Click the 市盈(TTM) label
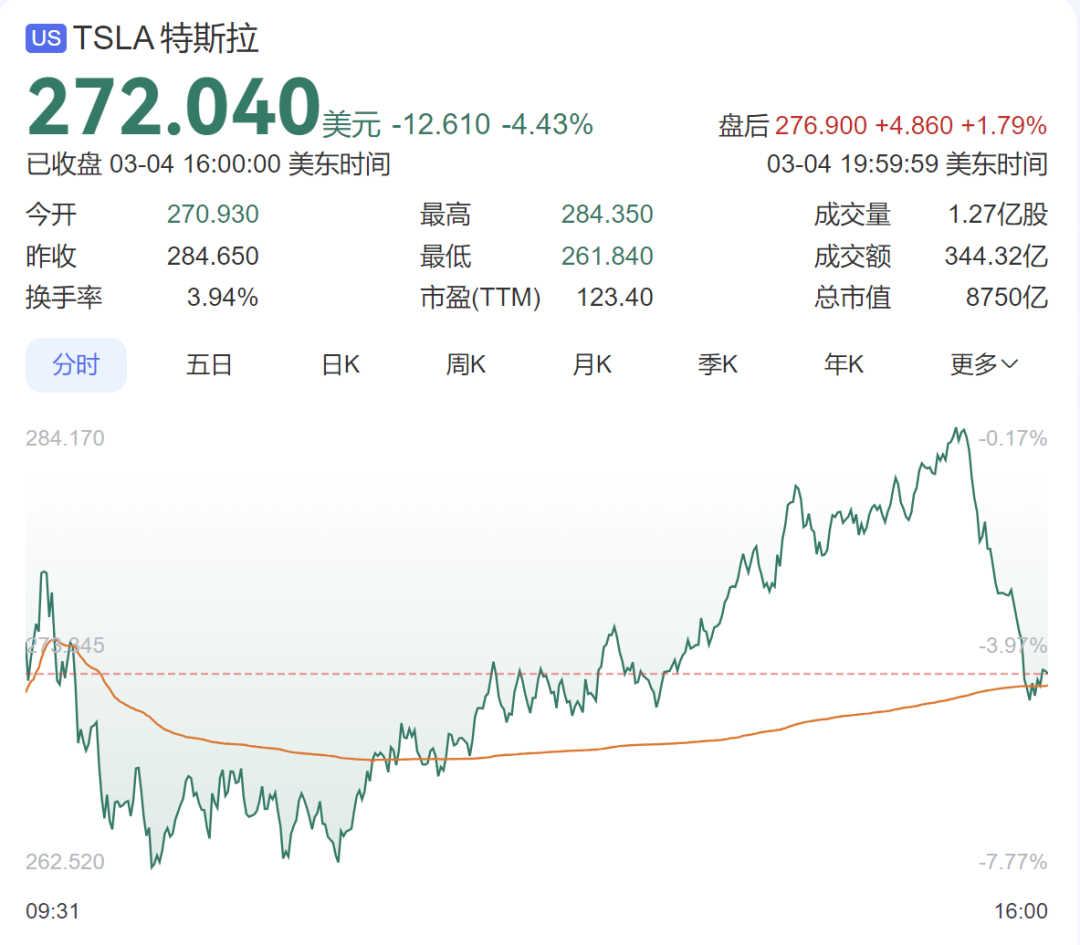Screen dimensions: 1080x945 (480, 298)
